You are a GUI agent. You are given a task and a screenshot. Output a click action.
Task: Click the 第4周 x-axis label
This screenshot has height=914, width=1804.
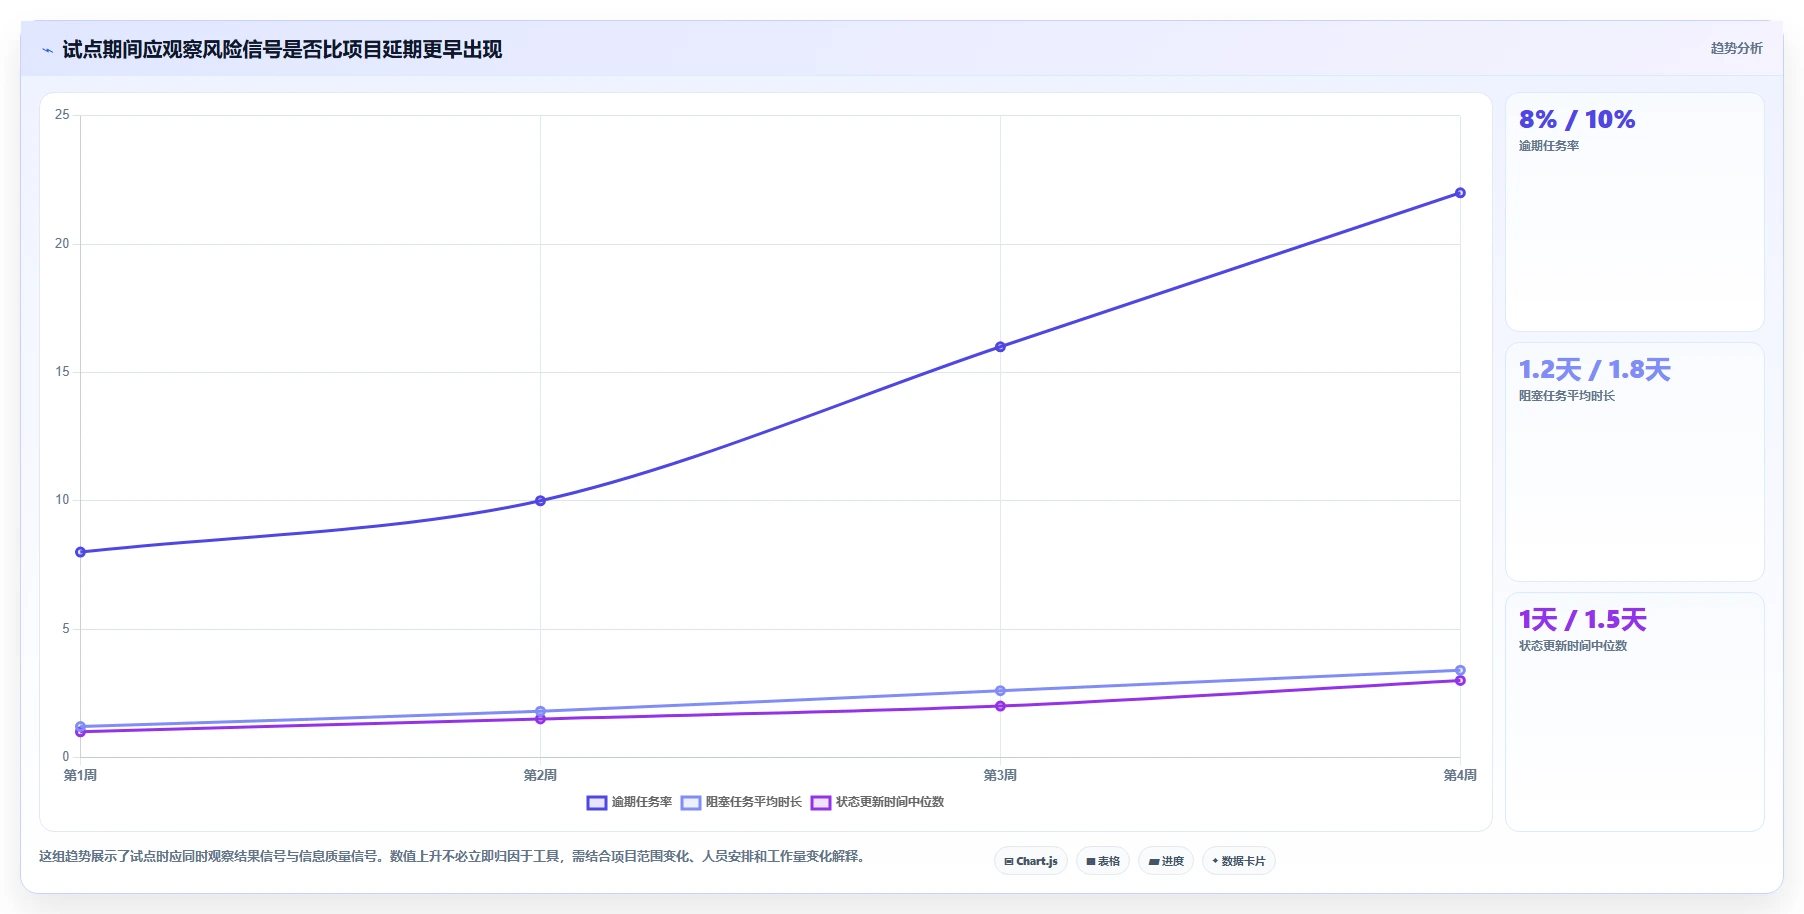(x=1460, y=775)
